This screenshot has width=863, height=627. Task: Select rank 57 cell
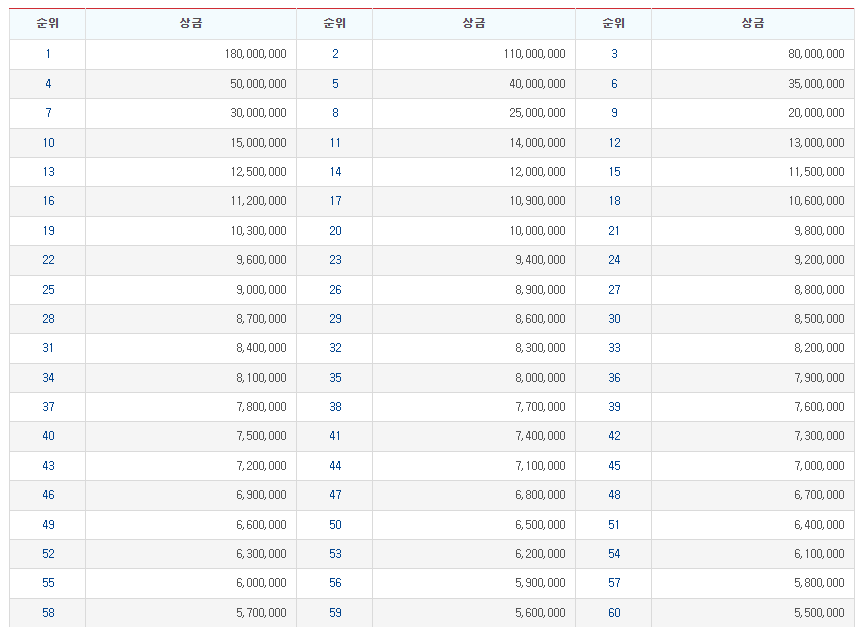pos(614,583)
